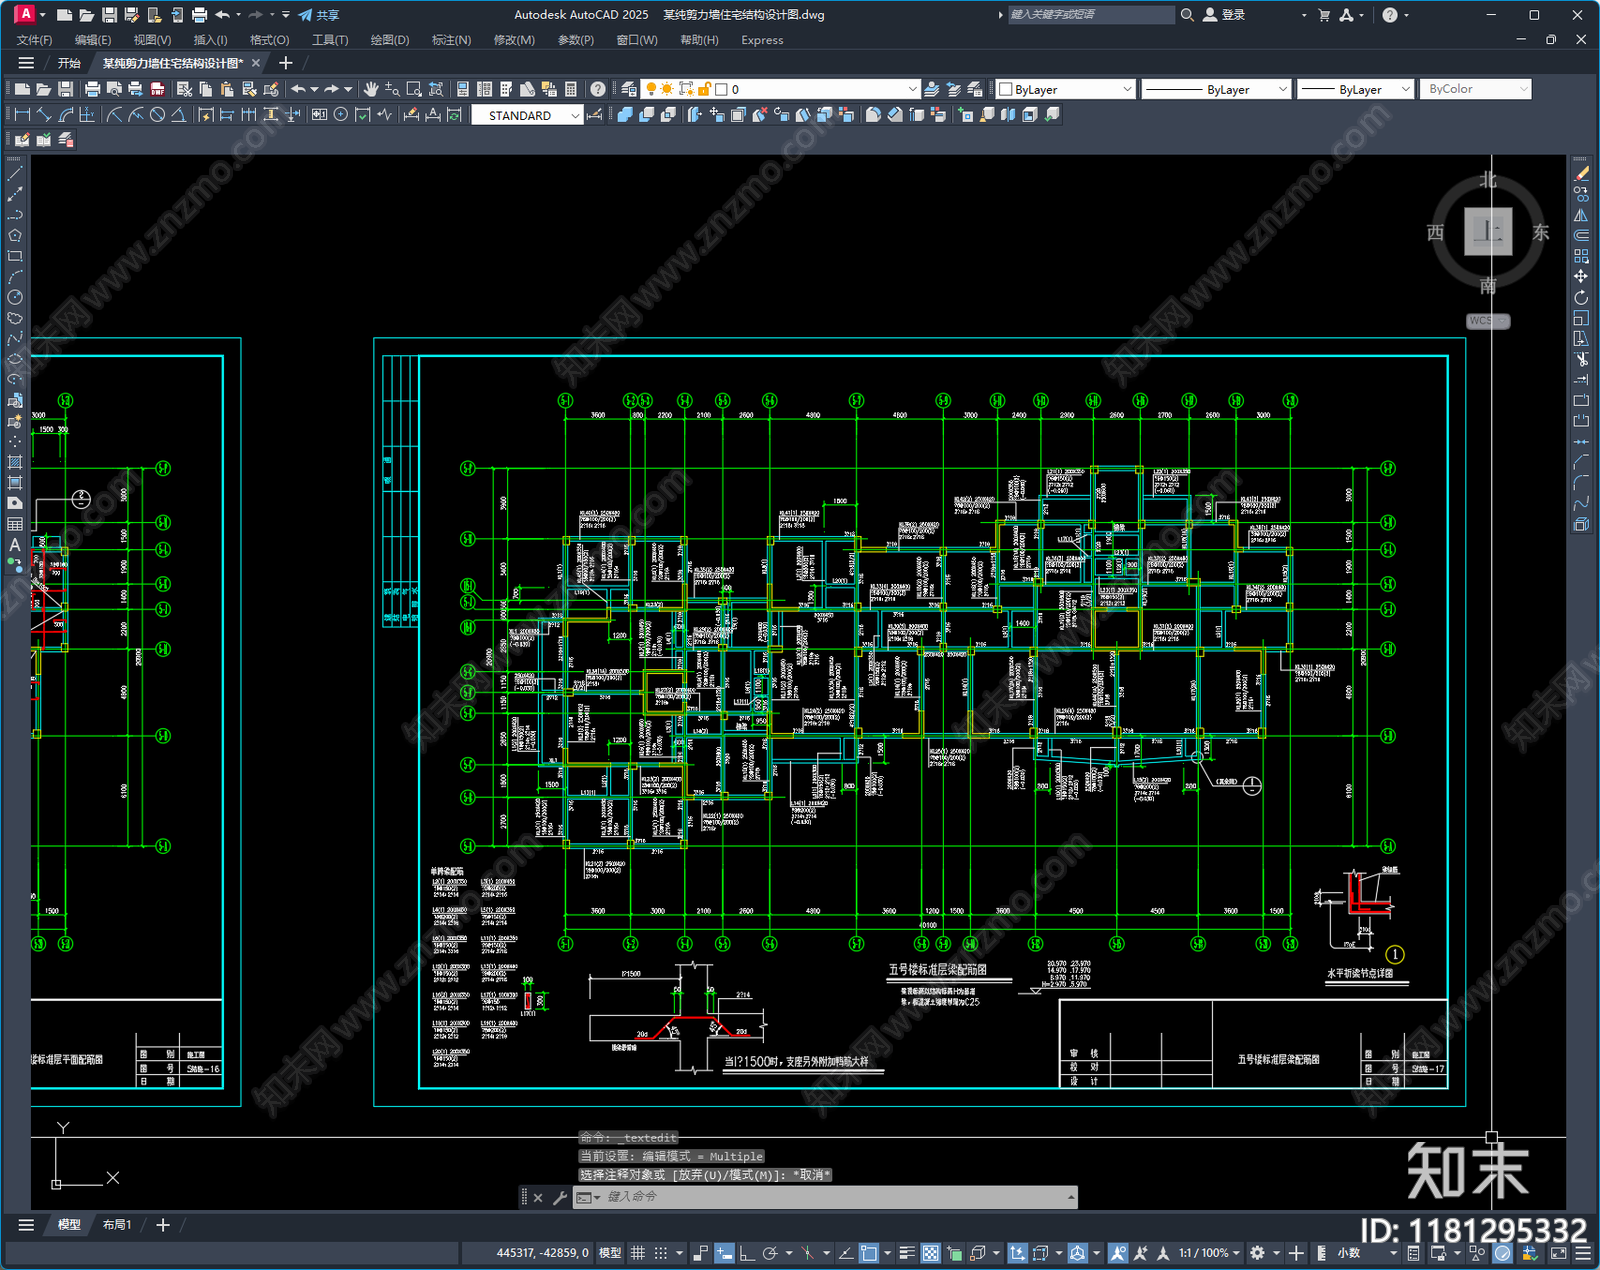Open the 视图(V) menu
The width and height of the screenshot is (1600, 1270).
point(152,40)
